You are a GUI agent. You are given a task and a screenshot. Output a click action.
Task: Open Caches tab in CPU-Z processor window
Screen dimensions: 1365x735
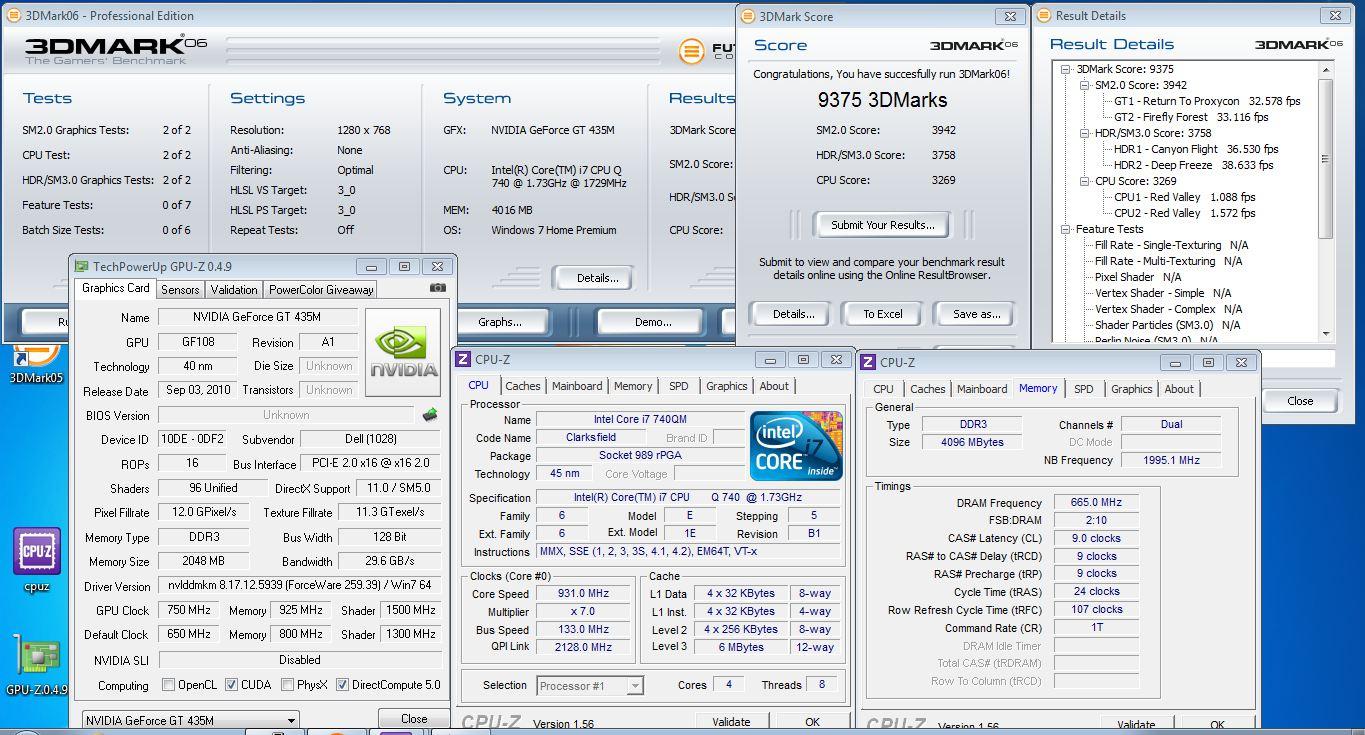click(x=523, y=386)
